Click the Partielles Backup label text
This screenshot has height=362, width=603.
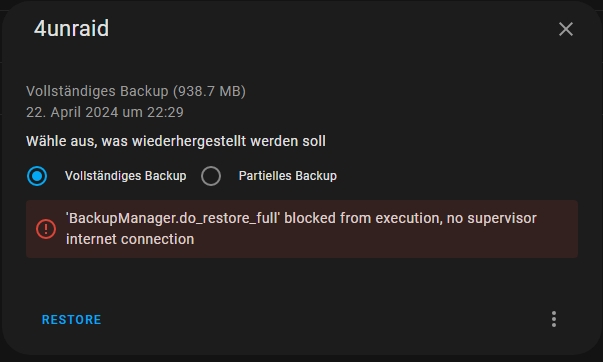point(288,176)
